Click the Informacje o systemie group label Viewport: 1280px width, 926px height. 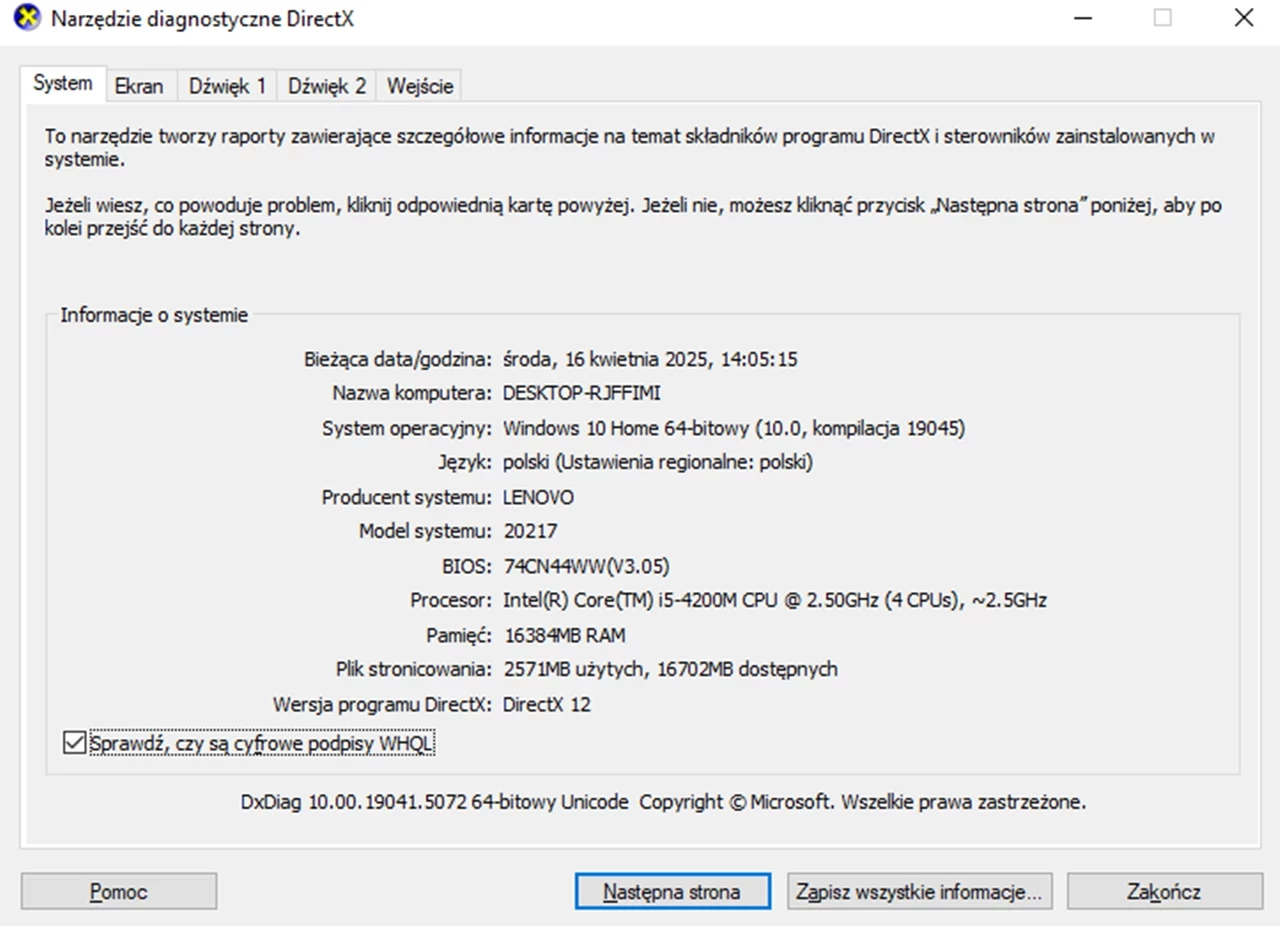pos(154,315)
